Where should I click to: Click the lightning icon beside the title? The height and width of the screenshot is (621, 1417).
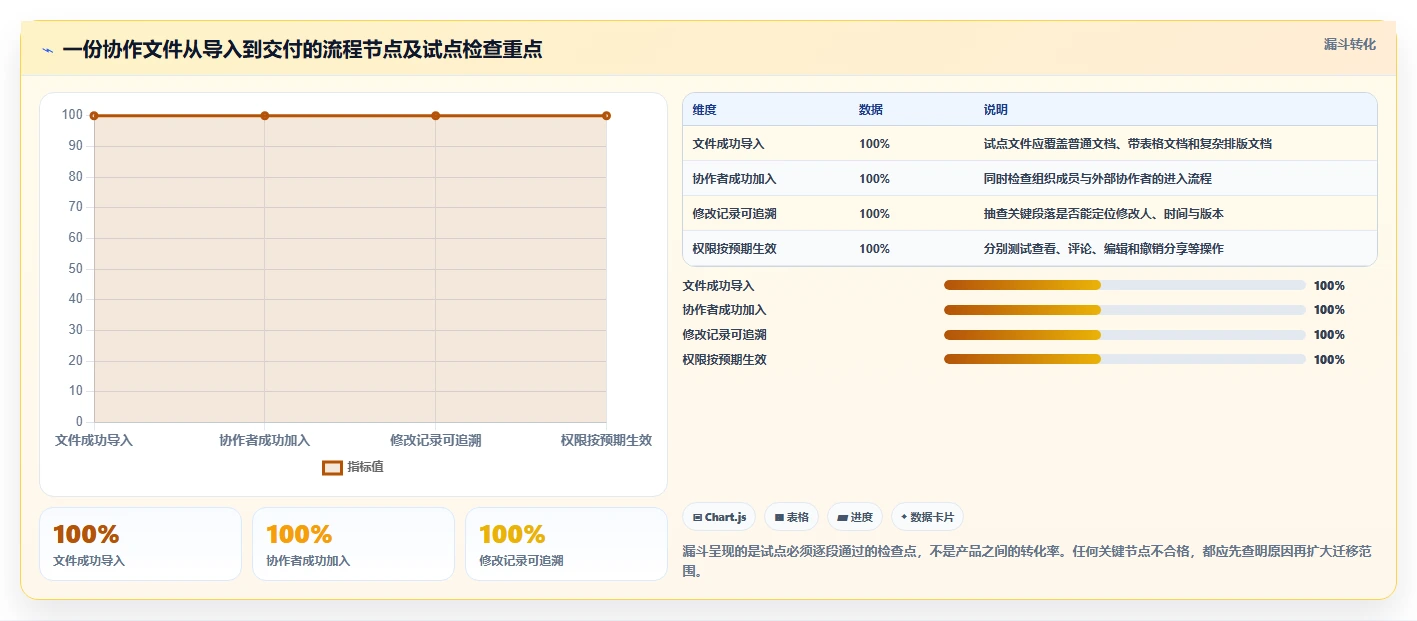48,50
